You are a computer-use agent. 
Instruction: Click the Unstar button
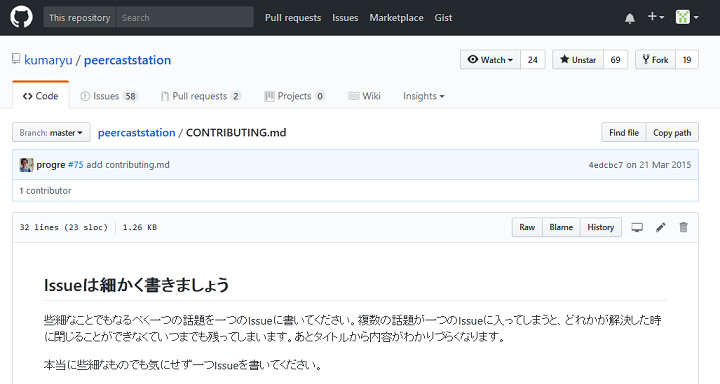[578, 60]
